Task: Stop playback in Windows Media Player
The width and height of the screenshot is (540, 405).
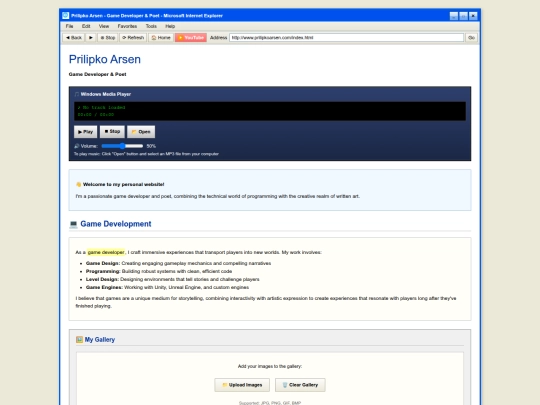Action: [112, 132]
